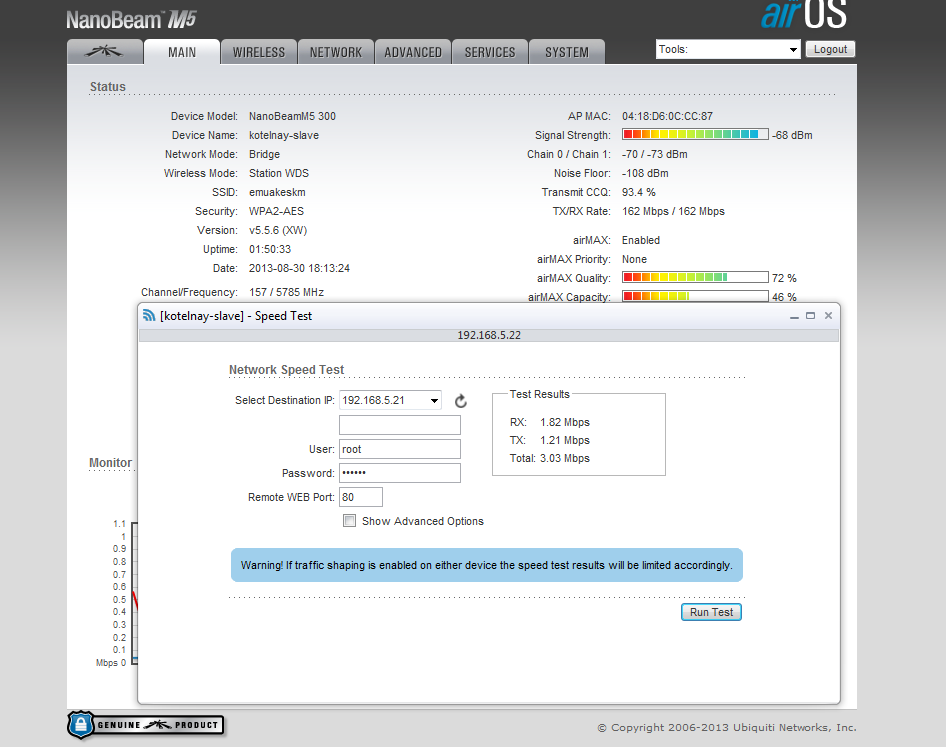The image size is (946, 747).
Task: Click the NanoBeam M5 logo
Action: (x=132, y=20)
